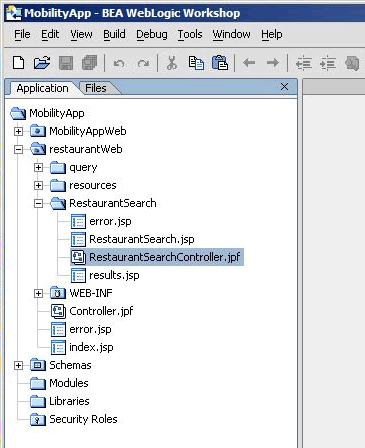Collapse the RestaurantSearch folder
365x448 pixels.
click(x=38, y=203)
